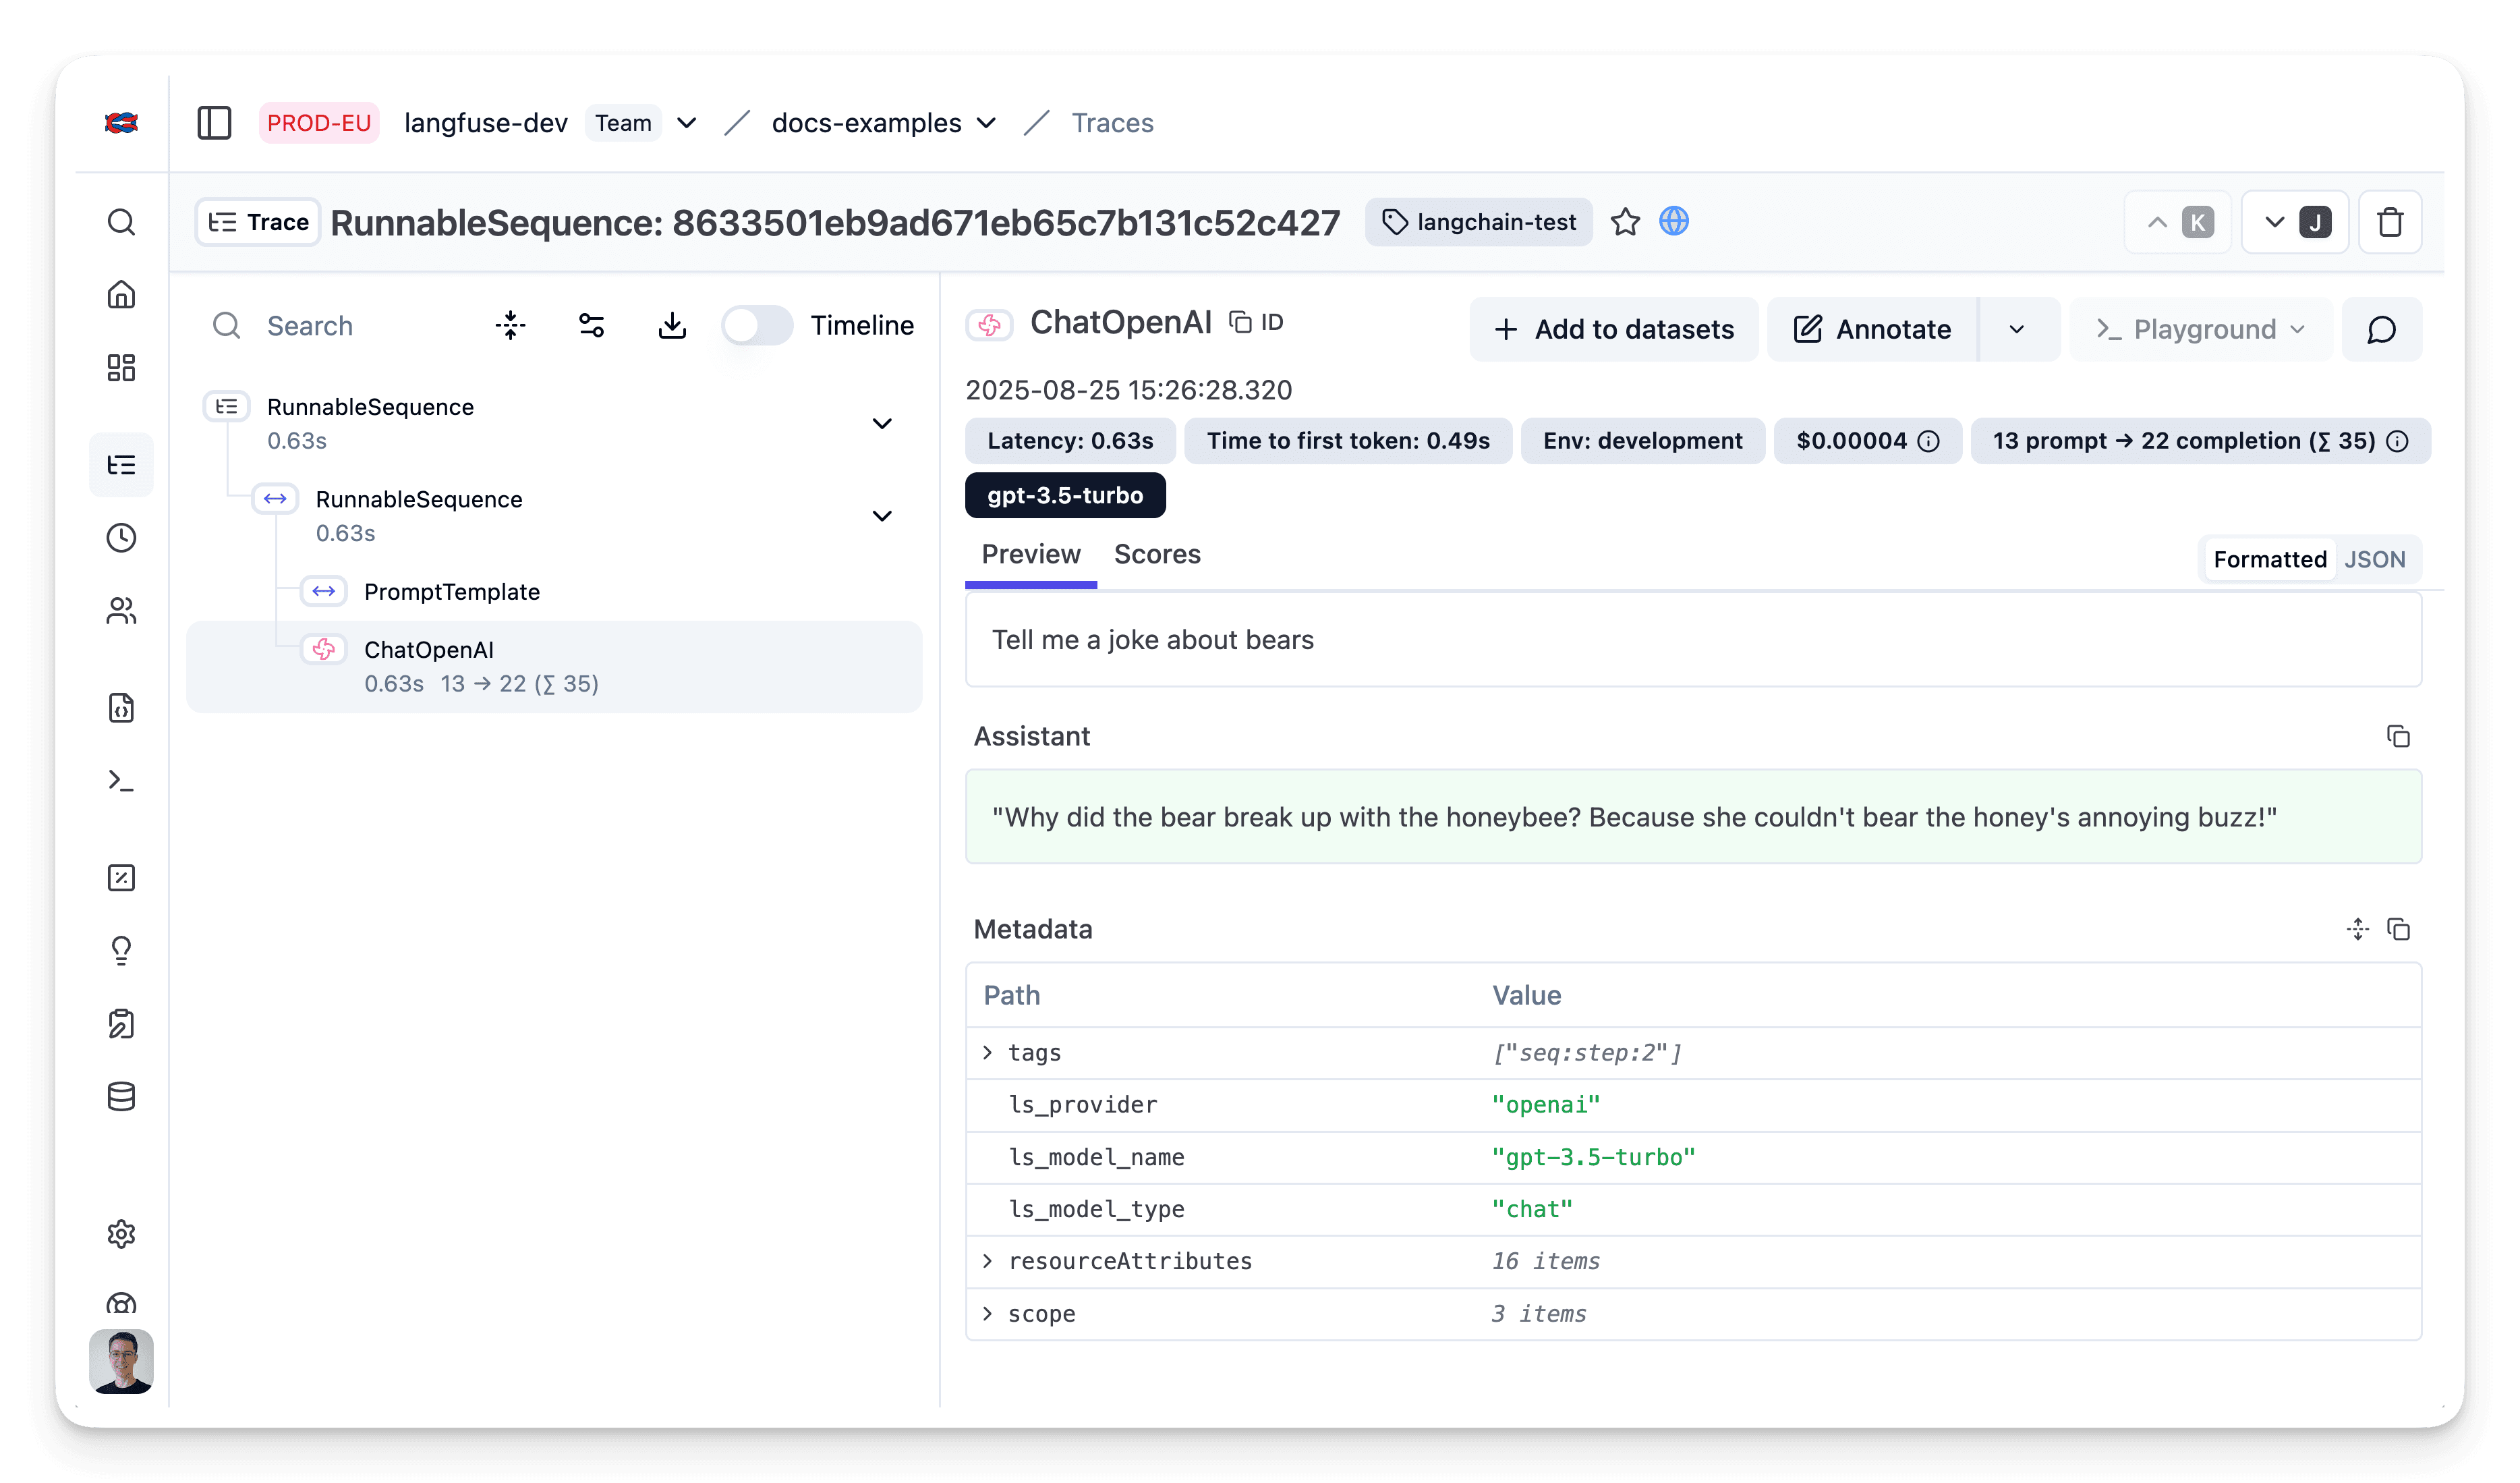Select the PromptTemplate node in the tree
This screenshot has width=2520, height=1483.
(452, 592)
